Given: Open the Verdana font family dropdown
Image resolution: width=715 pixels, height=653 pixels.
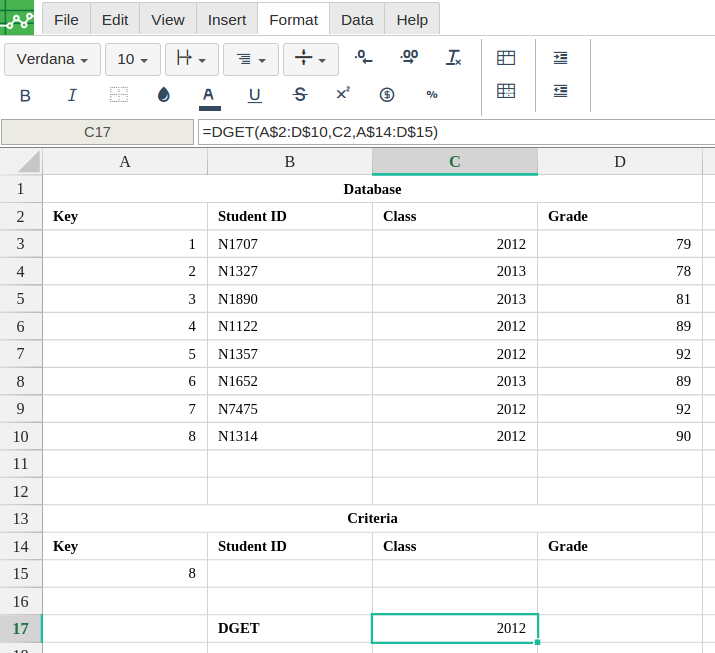Looking at the screenshot, I should click(x=52, y=59).
